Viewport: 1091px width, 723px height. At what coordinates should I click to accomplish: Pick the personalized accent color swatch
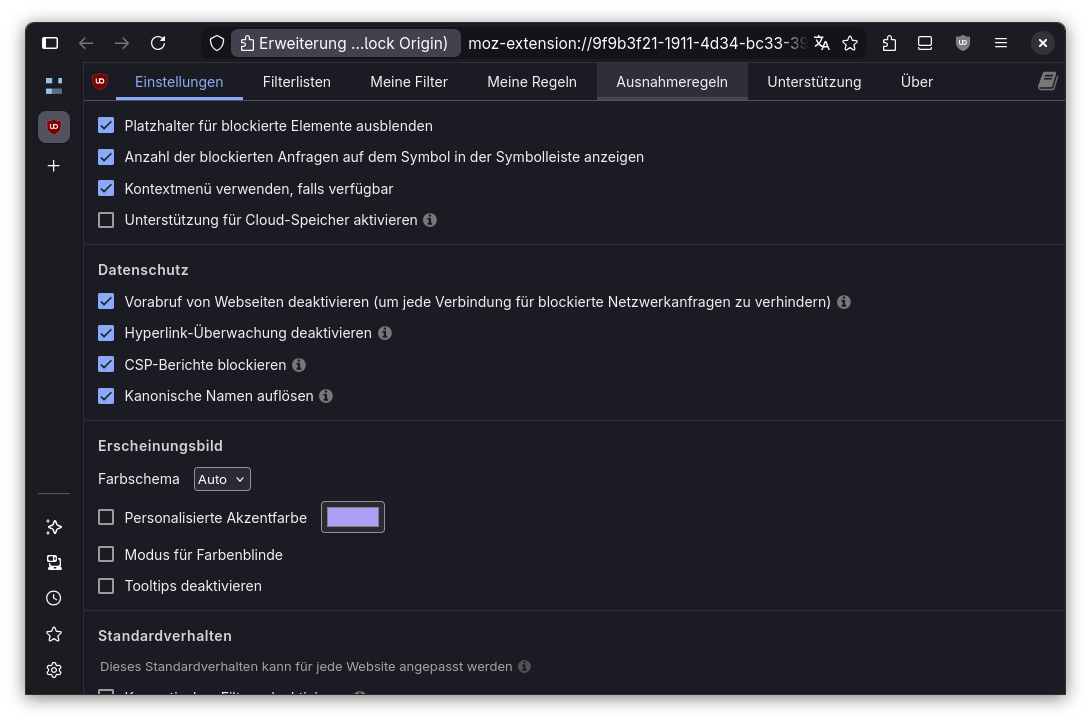tap(352, 517)
